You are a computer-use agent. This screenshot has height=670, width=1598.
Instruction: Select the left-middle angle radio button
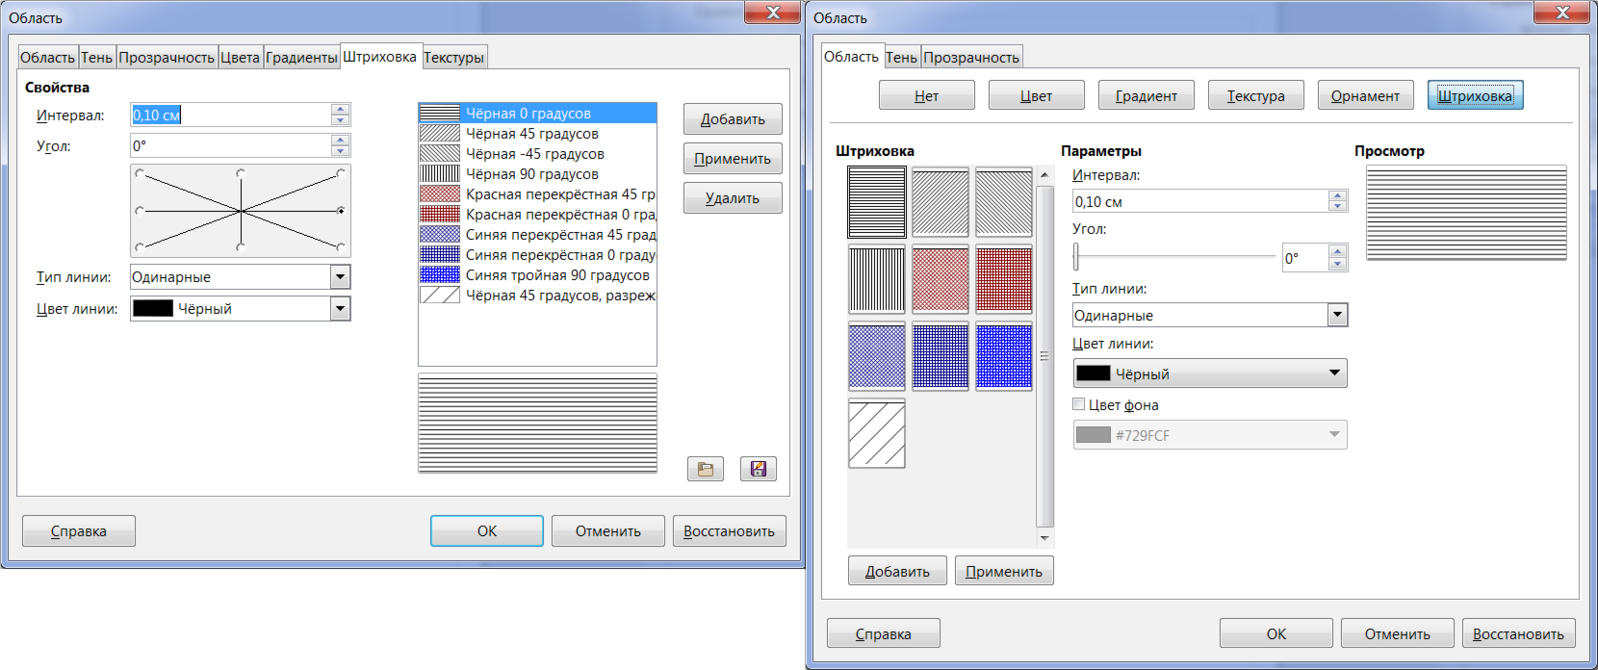pos(140,211)
